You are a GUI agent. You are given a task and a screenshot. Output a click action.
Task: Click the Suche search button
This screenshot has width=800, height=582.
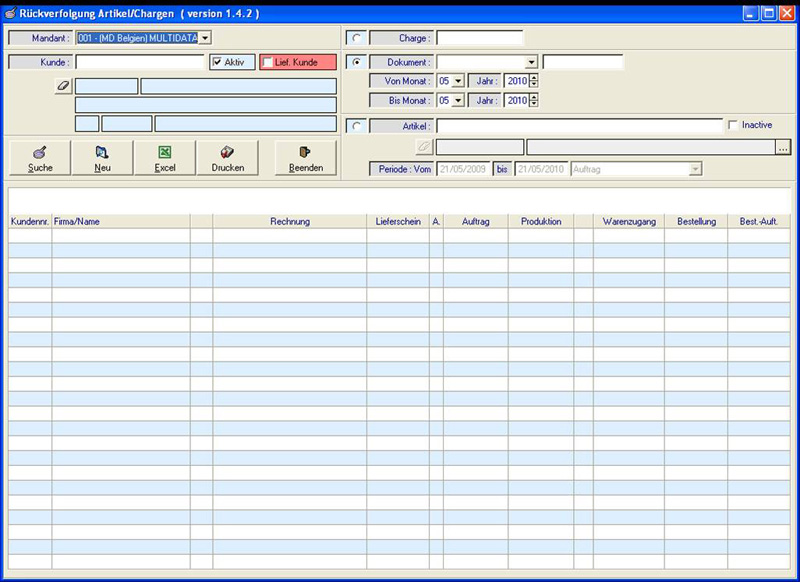coord(41,158)
